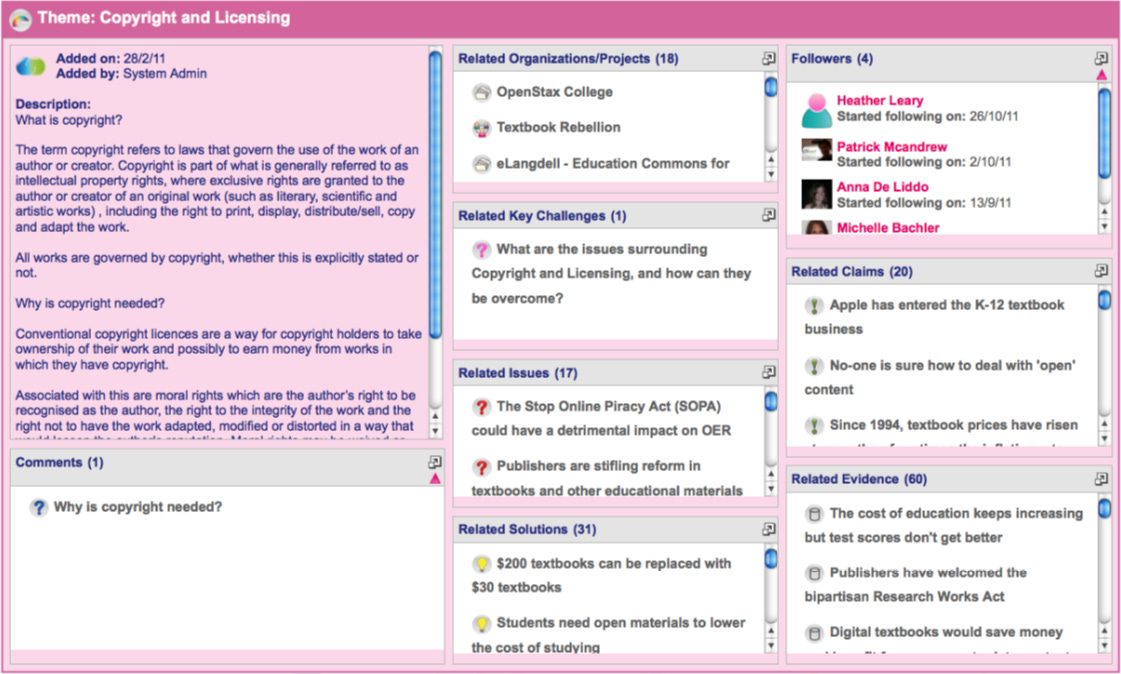The width and height of the screenshot is (1121, 674).
Task: Open Michelle Bachler's profile link
Action: [x=888, y=227]
